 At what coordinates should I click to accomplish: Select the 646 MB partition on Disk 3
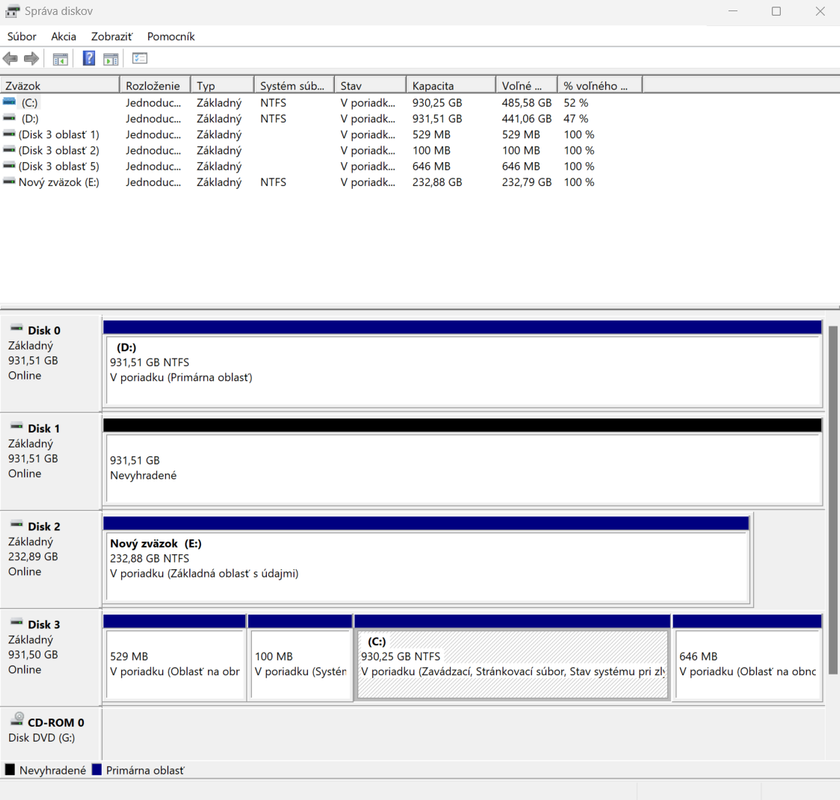[x=747, y=658]
